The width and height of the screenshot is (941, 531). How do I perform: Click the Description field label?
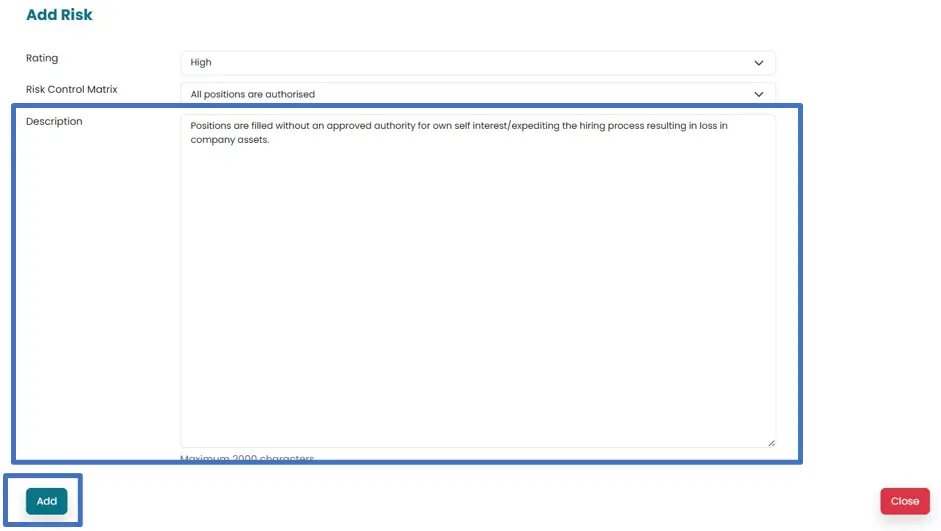coord(54,122)
